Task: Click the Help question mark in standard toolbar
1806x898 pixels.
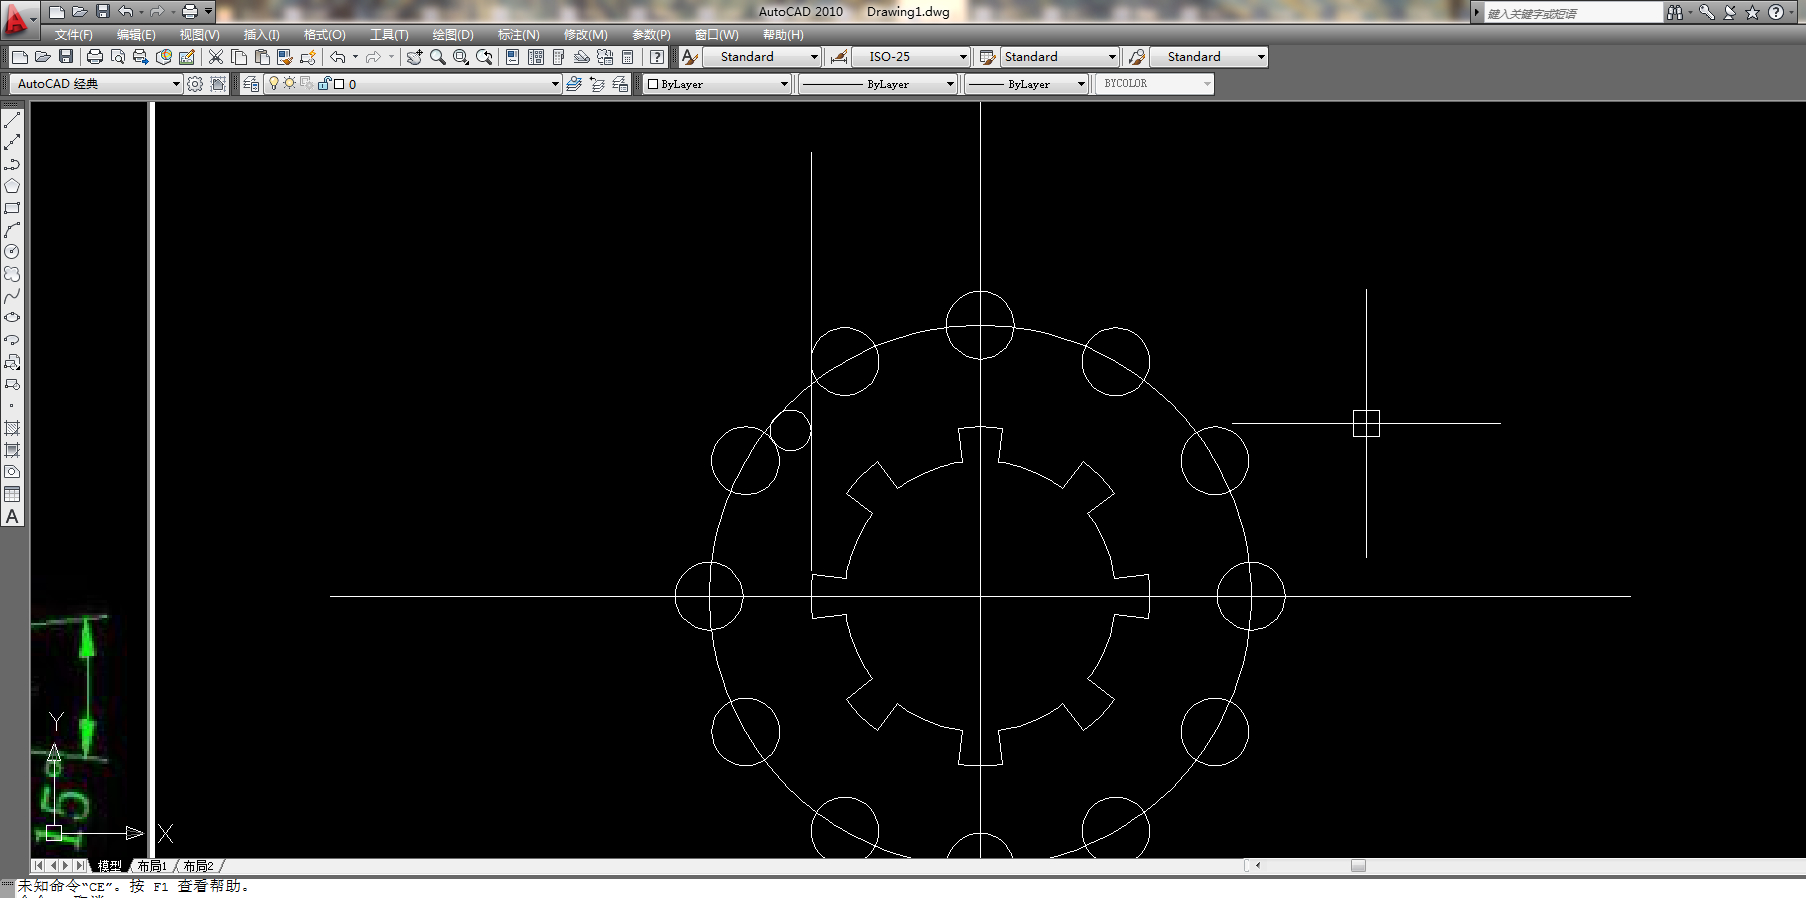Action: [656, 57]
